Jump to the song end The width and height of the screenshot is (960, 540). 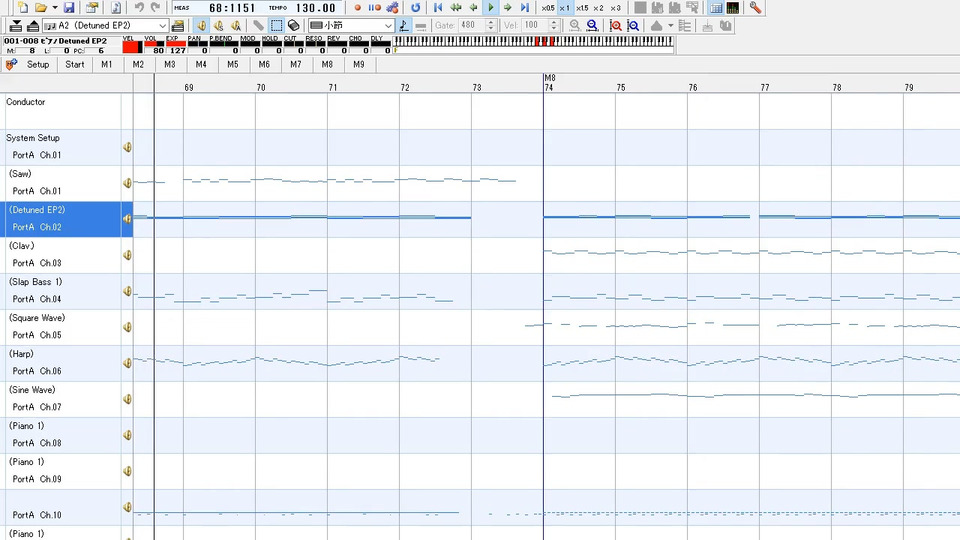[525, 8]
